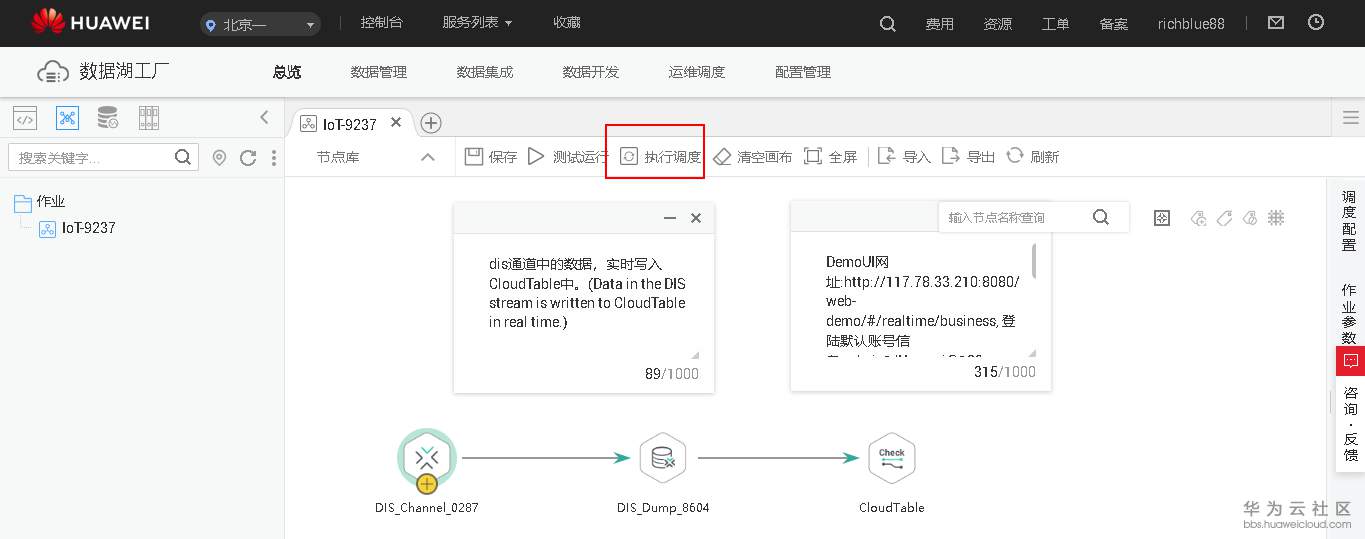
Task: Click the plain tag icon on canvas toolbar
Action: (1224, 218)
